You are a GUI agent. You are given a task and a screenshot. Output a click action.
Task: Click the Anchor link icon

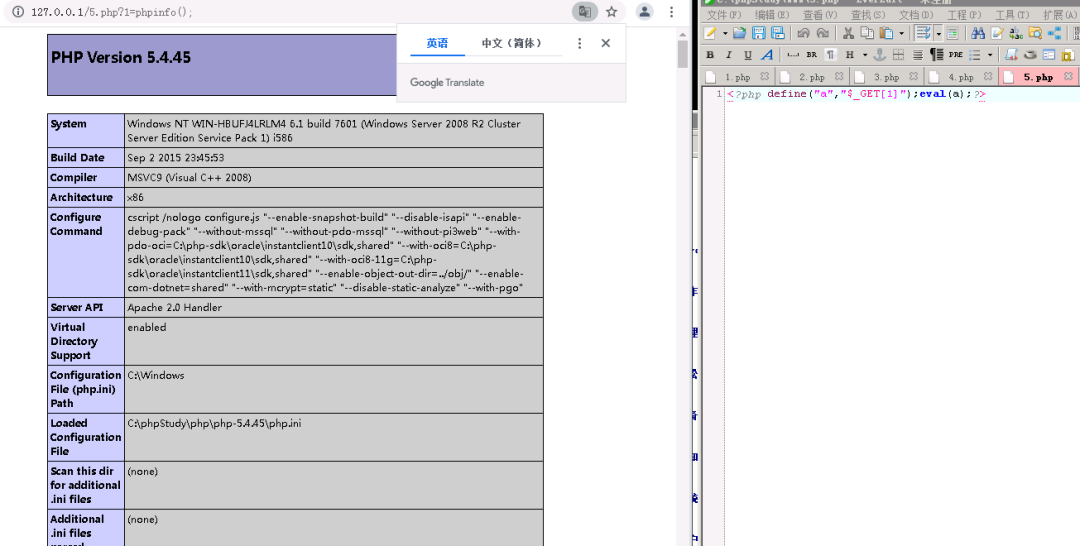[x=880, y=55]
